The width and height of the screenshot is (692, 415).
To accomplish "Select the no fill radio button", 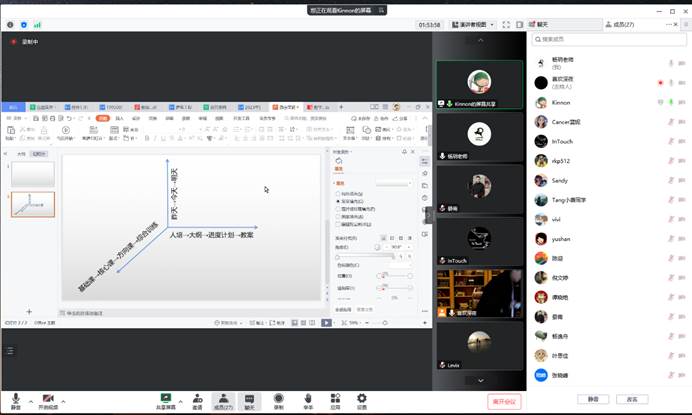I will coord(339,193).
